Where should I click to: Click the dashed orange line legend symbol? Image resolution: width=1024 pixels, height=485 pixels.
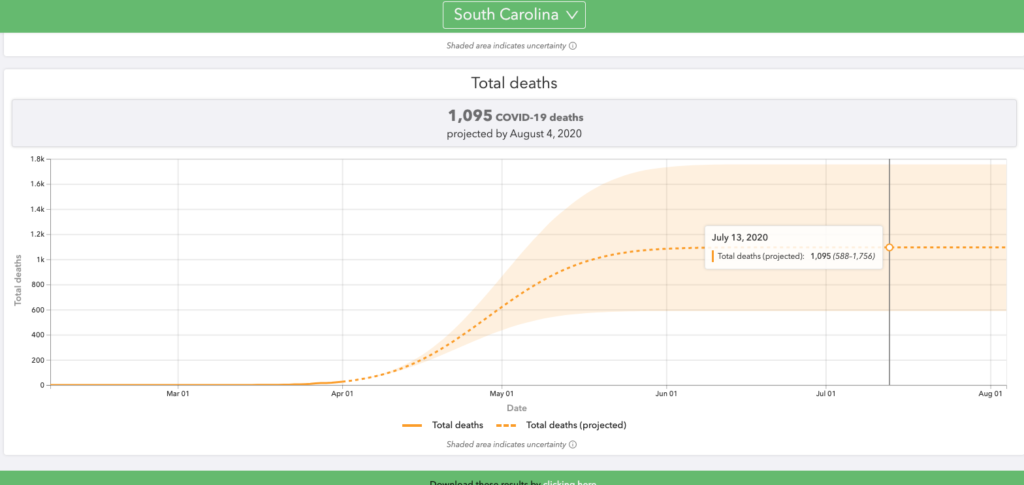coord(505,425)
